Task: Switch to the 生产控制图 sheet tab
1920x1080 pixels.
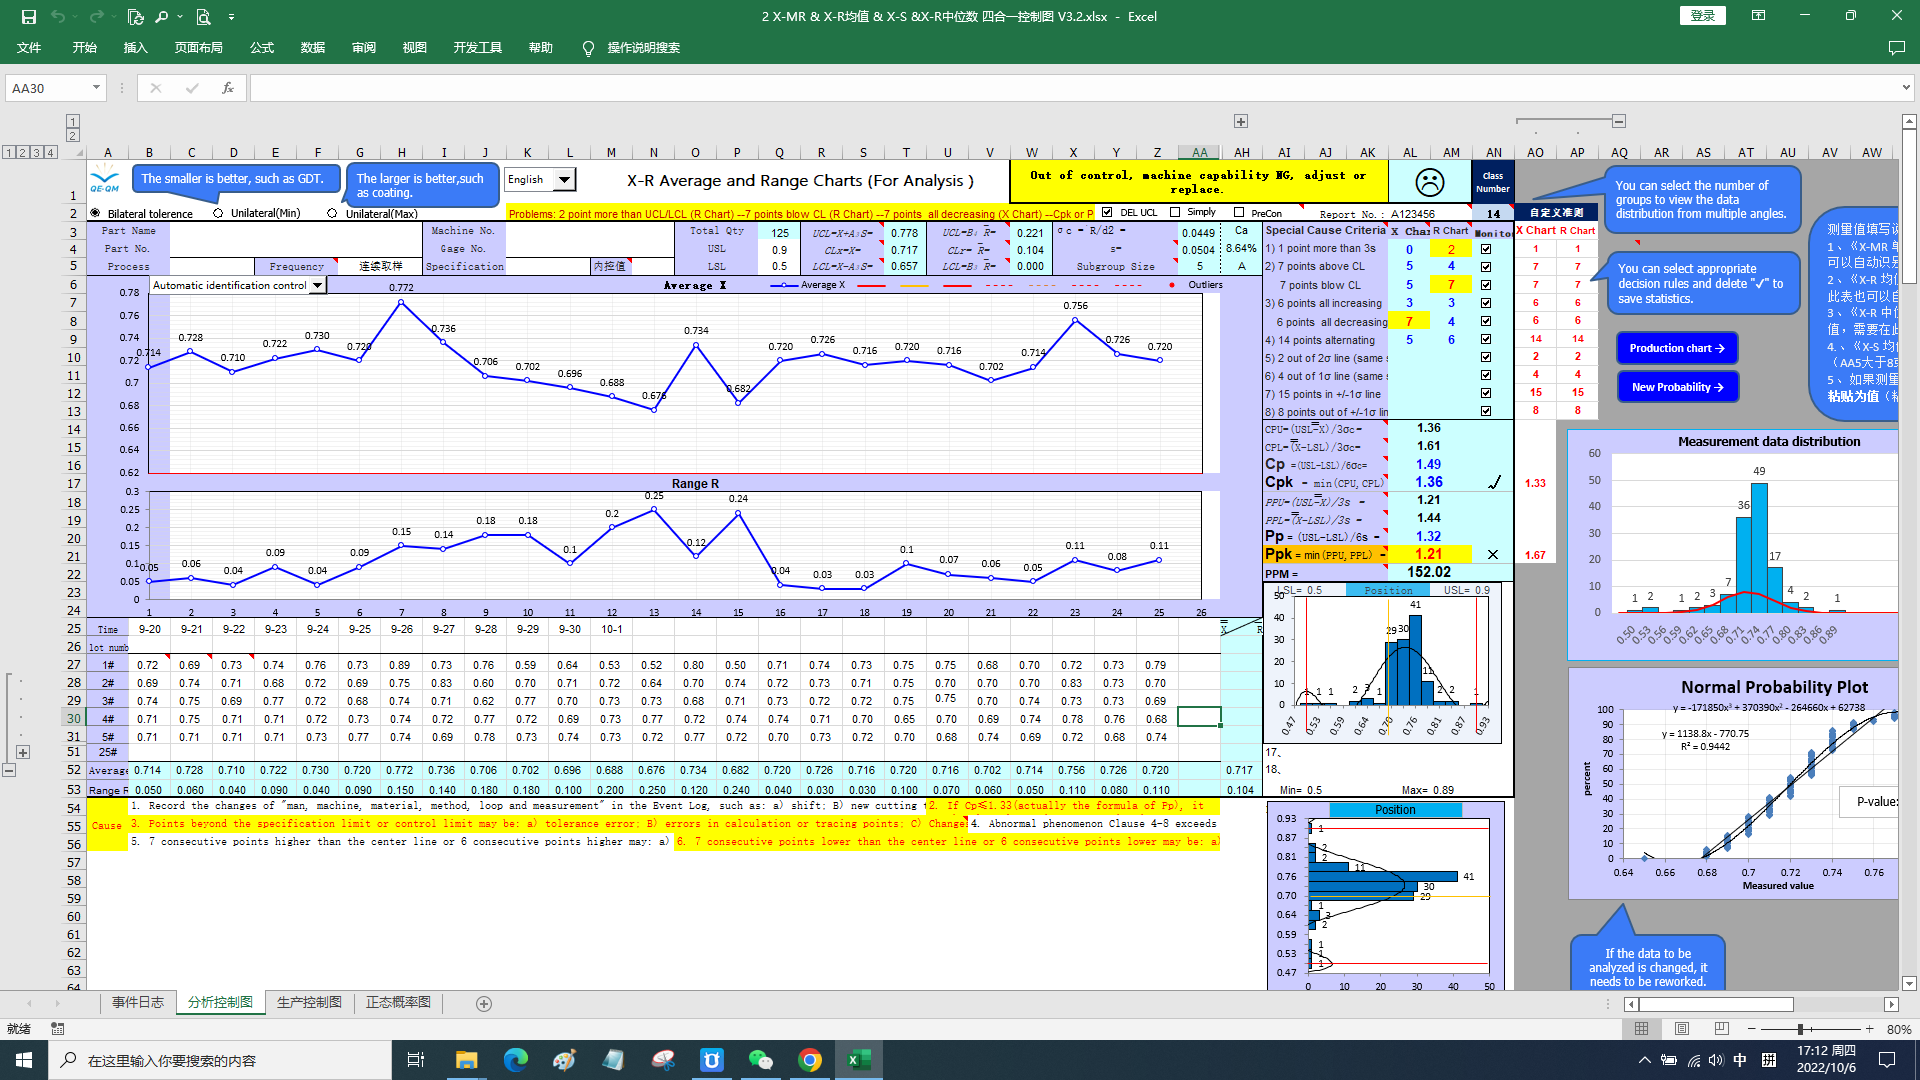Action: [309, 1003]
